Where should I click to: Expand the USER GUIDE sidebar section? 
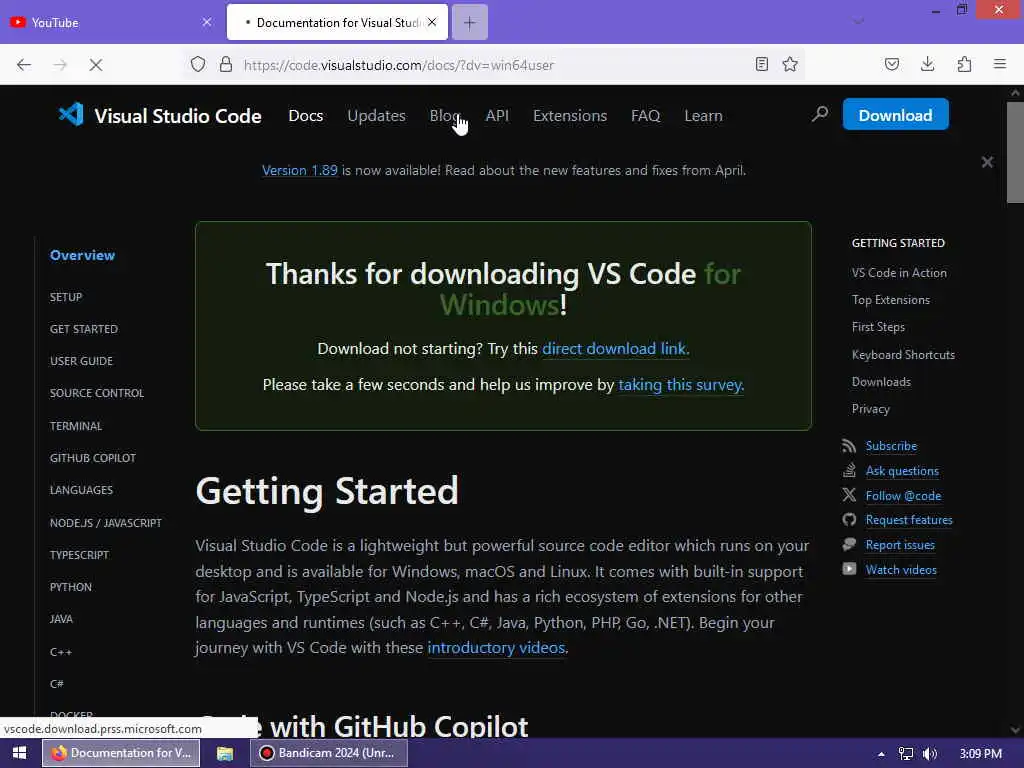pyautogui.click(x=81, y=361)
